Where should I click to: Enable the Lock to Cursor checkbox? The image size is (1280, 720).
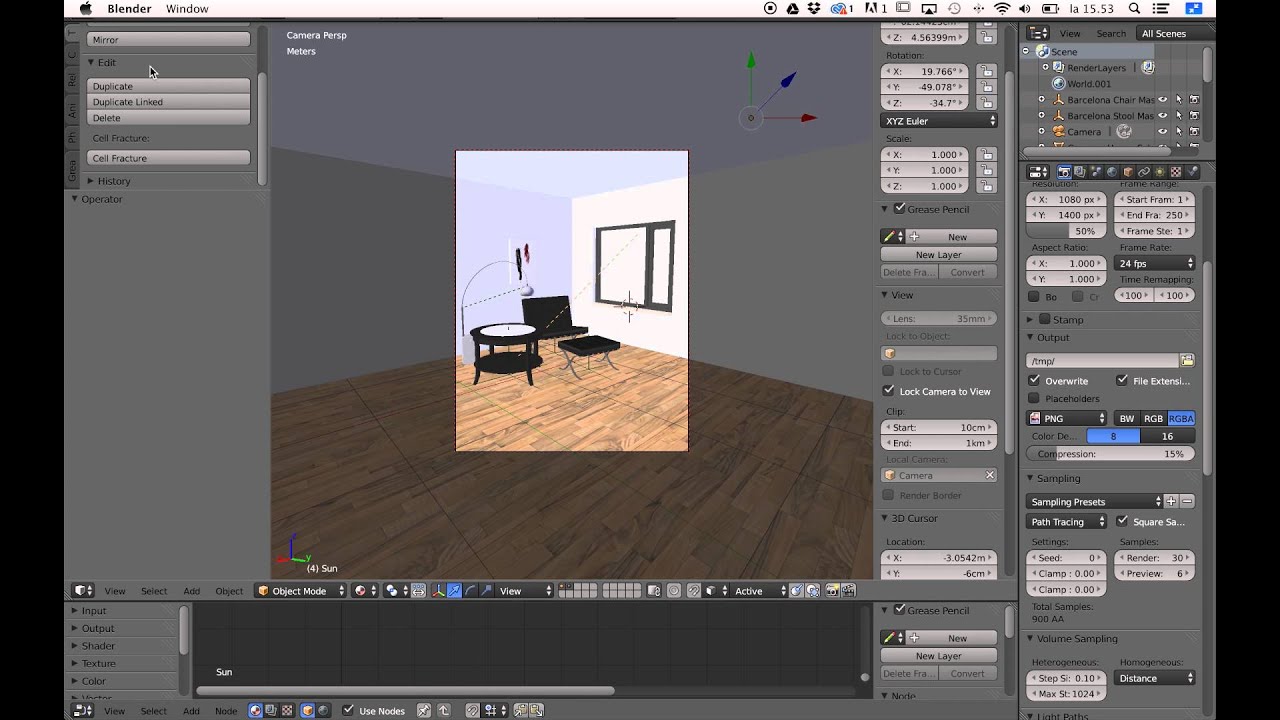tap(888, 371)
